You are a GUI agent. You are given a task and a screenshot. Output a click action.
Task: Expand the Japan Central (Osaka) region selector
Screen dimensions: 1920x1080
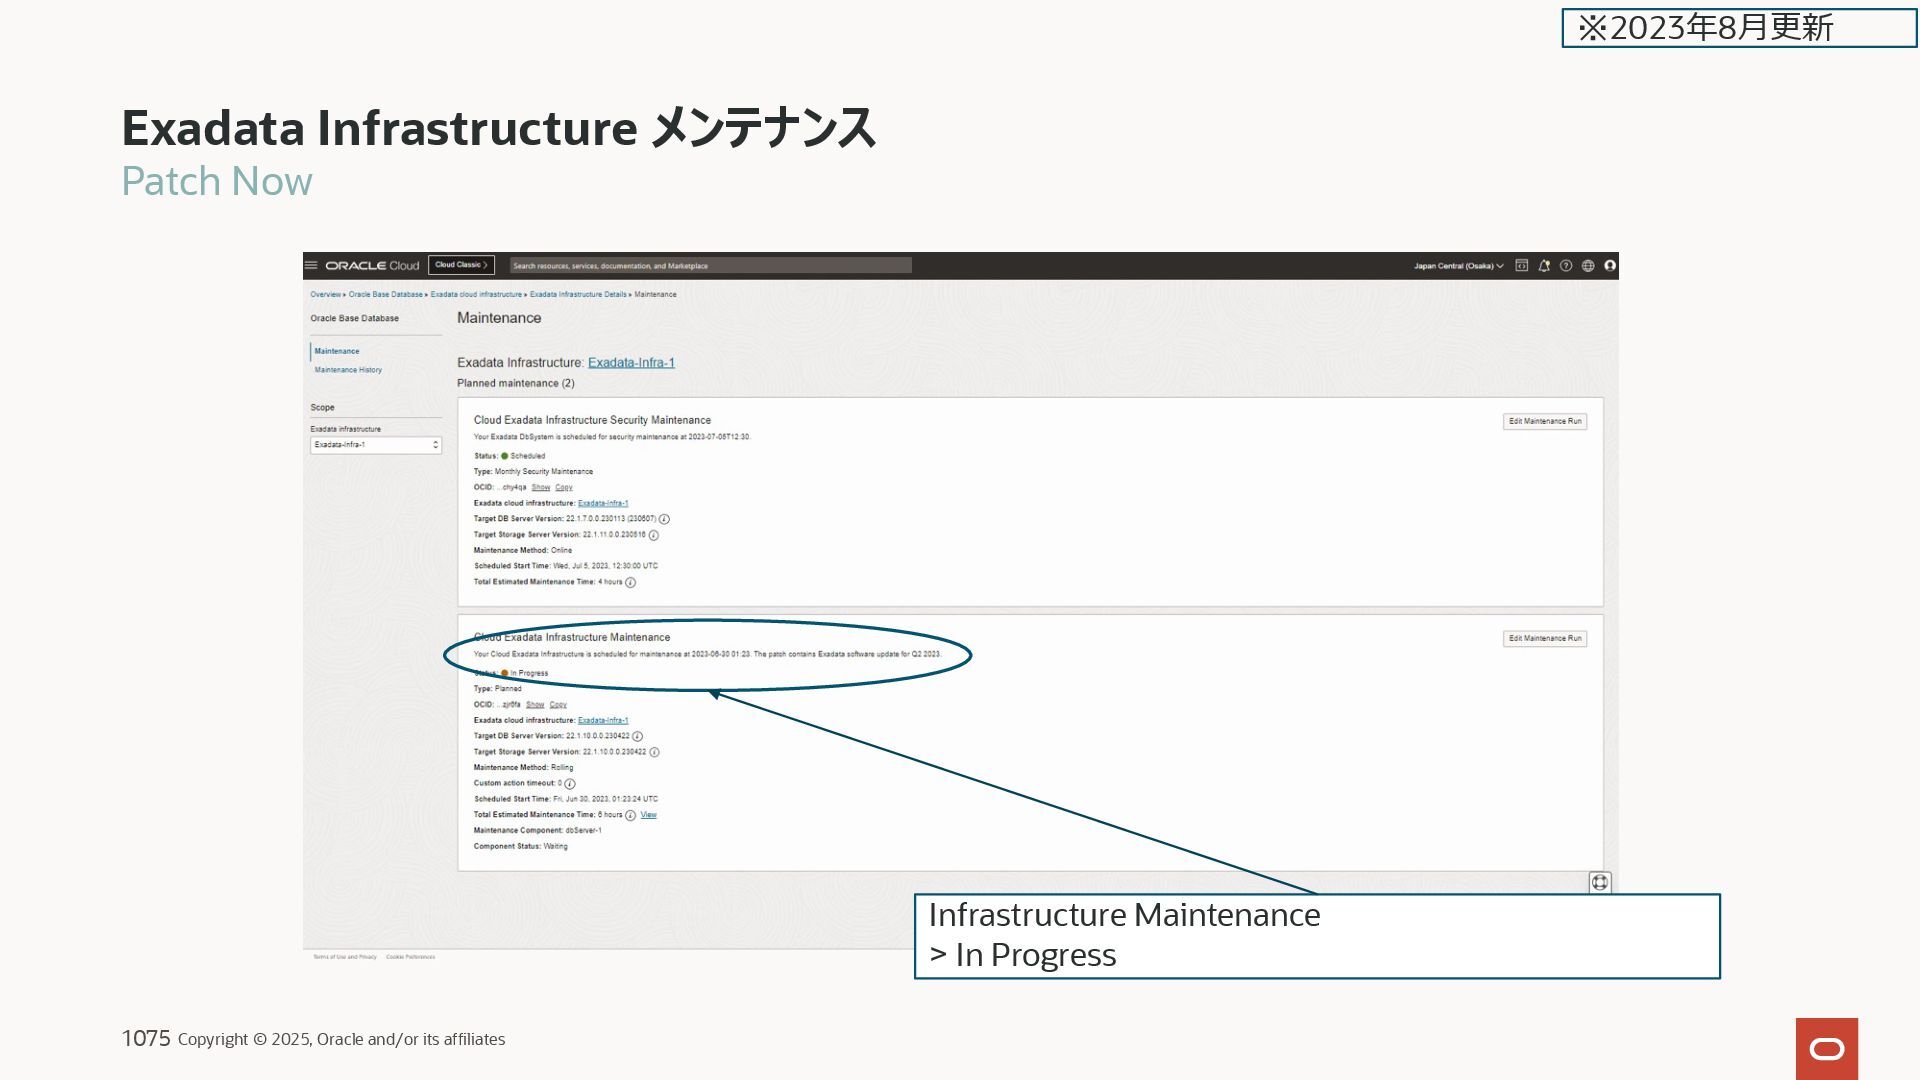coord(1458,266)
